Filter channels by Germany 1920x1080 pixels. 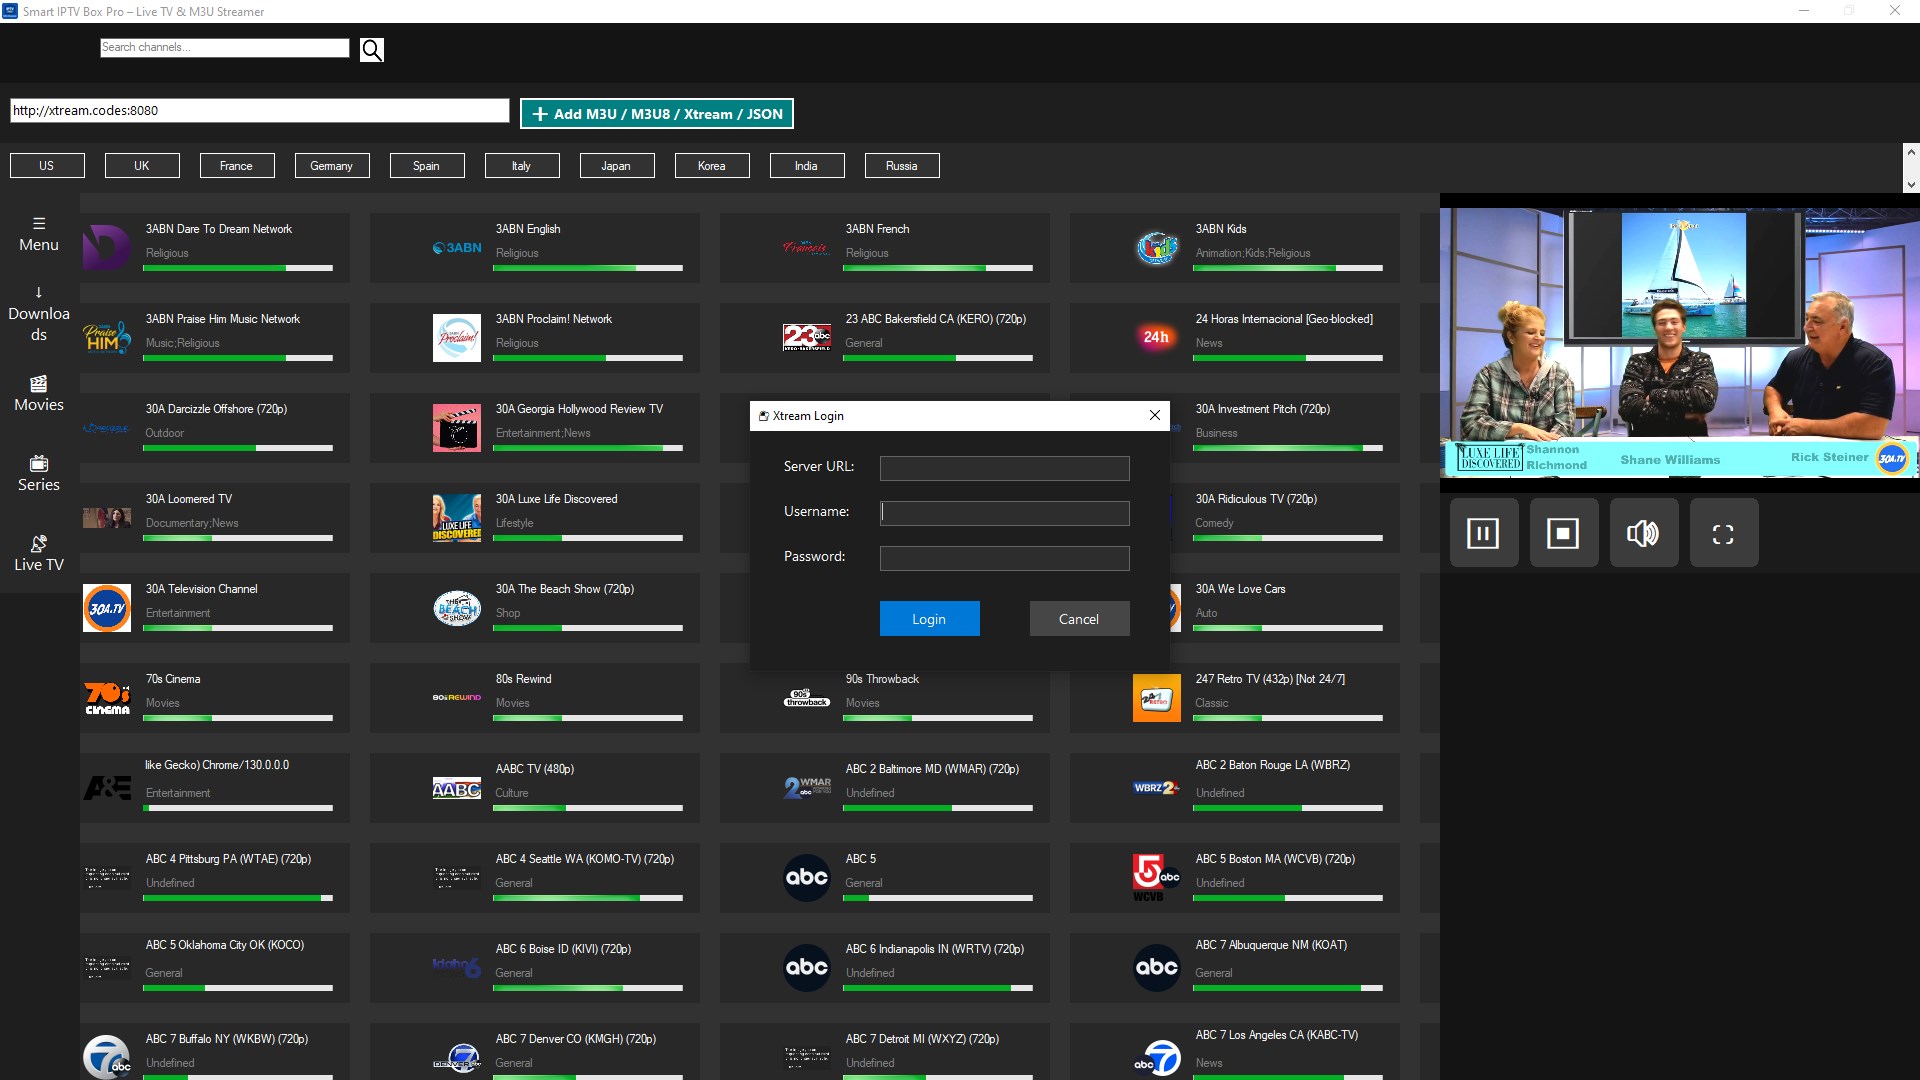click(x=331, y=166)
